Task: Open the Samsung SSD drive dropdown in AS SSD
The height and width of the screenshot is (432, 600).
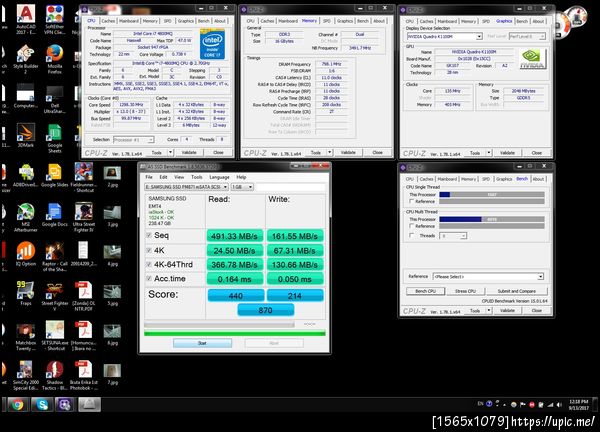Action: [x=186, y=187]
